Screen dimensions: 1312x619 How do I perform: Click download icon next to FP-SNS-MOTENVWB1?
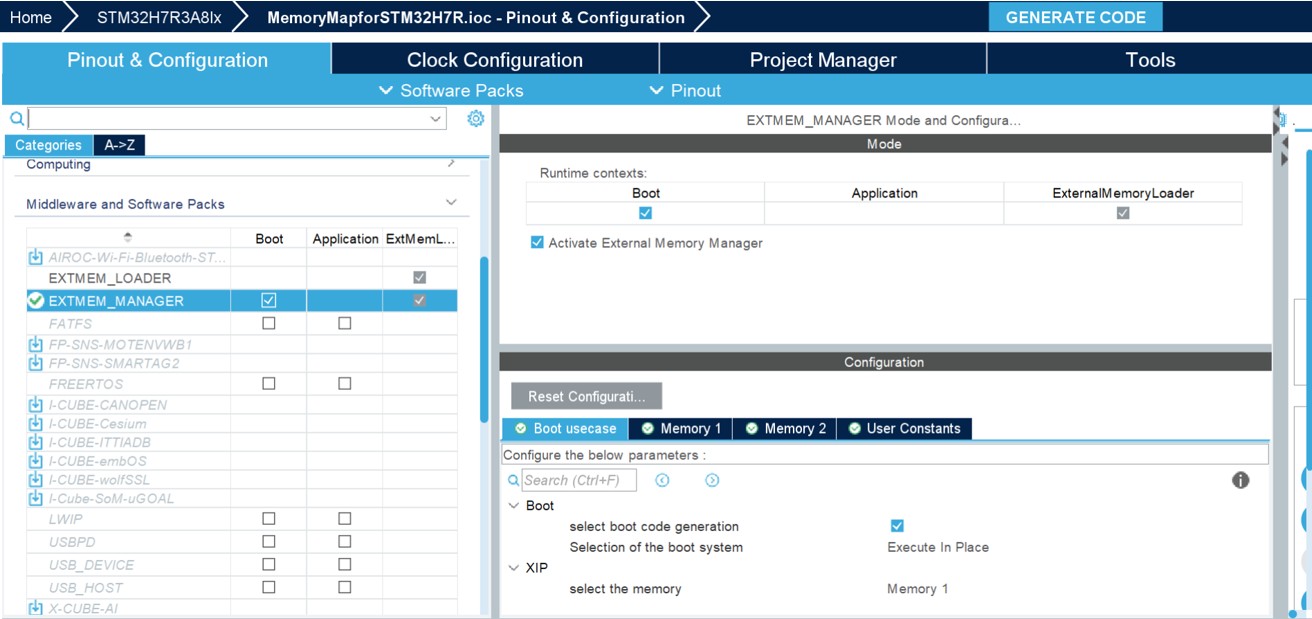point(36,344)
